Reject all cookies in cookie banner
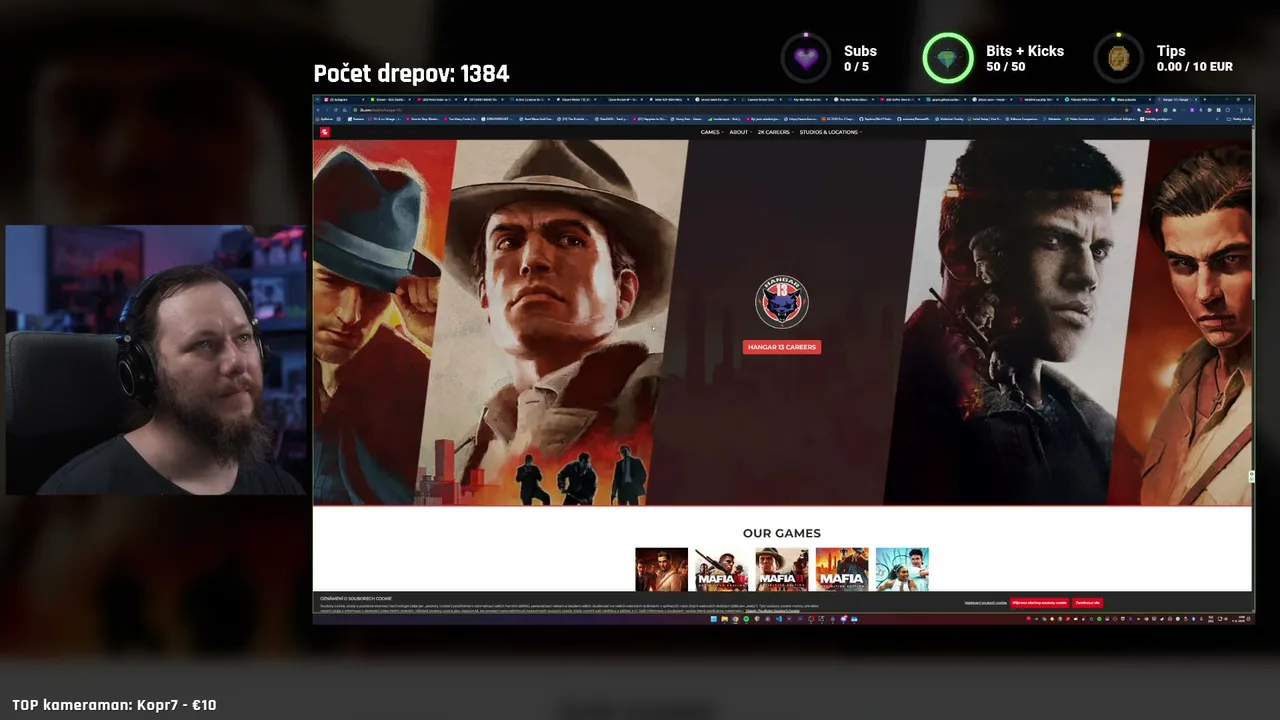Image resolution: width=1280 pixels, height=720 pixels. [1088, 603]
